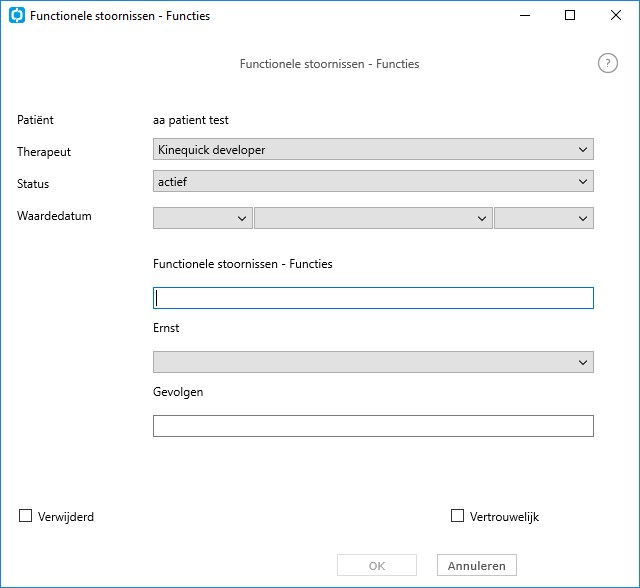The image size is (640, 588).
Task: Click the Verwijderd label text
Action: pos(66,517)
